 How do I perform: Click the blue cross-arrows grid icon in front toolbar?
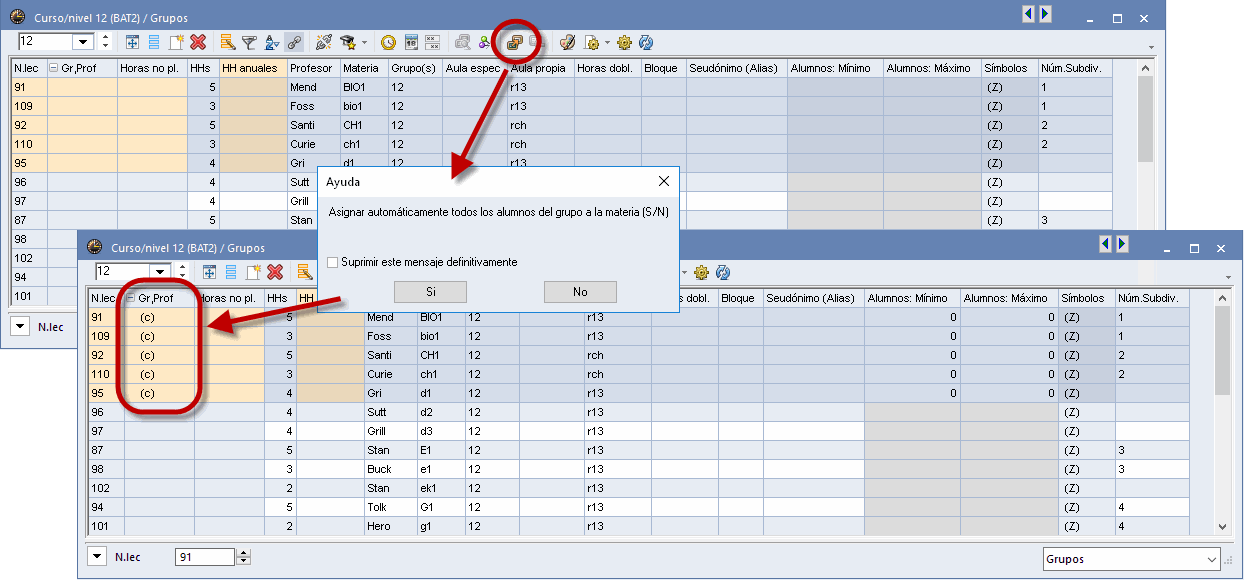click(x=209, y=272)
